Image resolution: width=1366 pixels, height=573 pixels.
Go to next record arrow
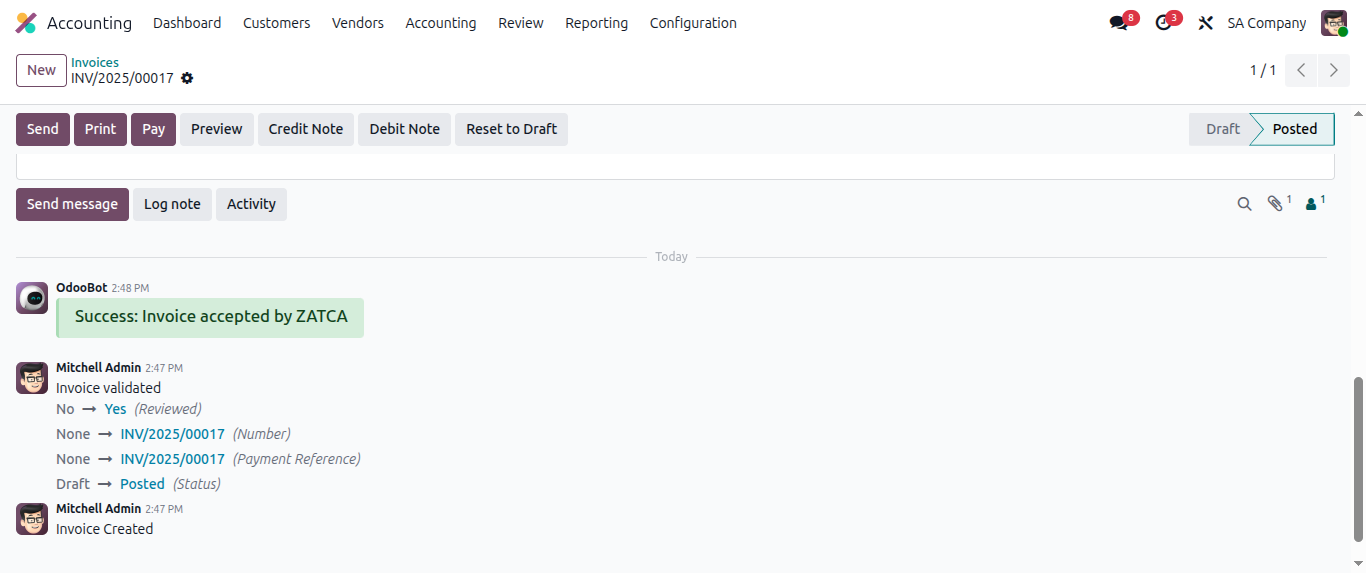[x=1333, y=70]
